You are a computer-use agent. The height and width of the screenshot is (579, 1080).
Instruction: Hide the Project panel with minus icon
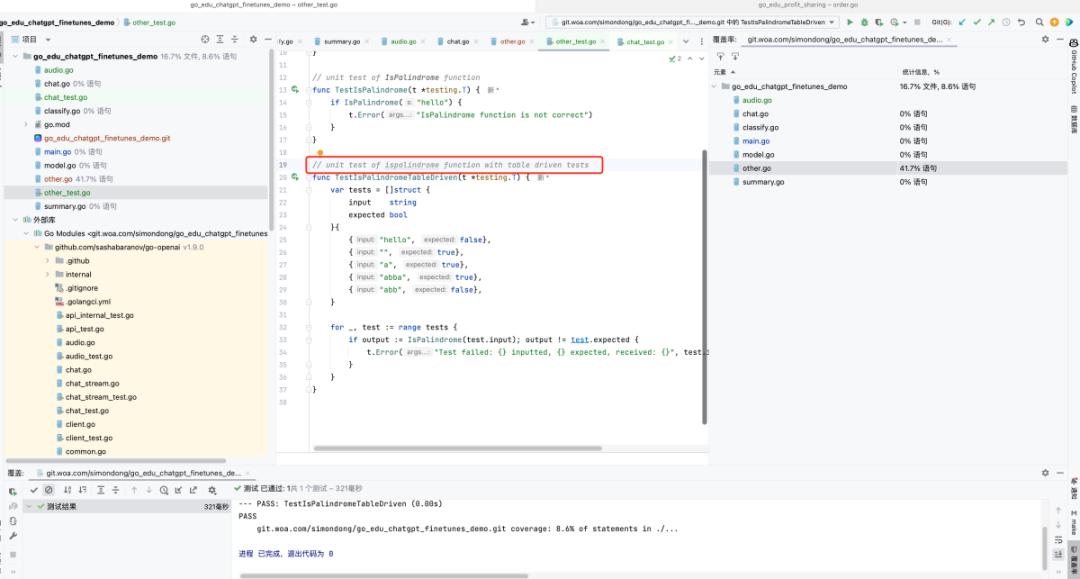[268, 39]
